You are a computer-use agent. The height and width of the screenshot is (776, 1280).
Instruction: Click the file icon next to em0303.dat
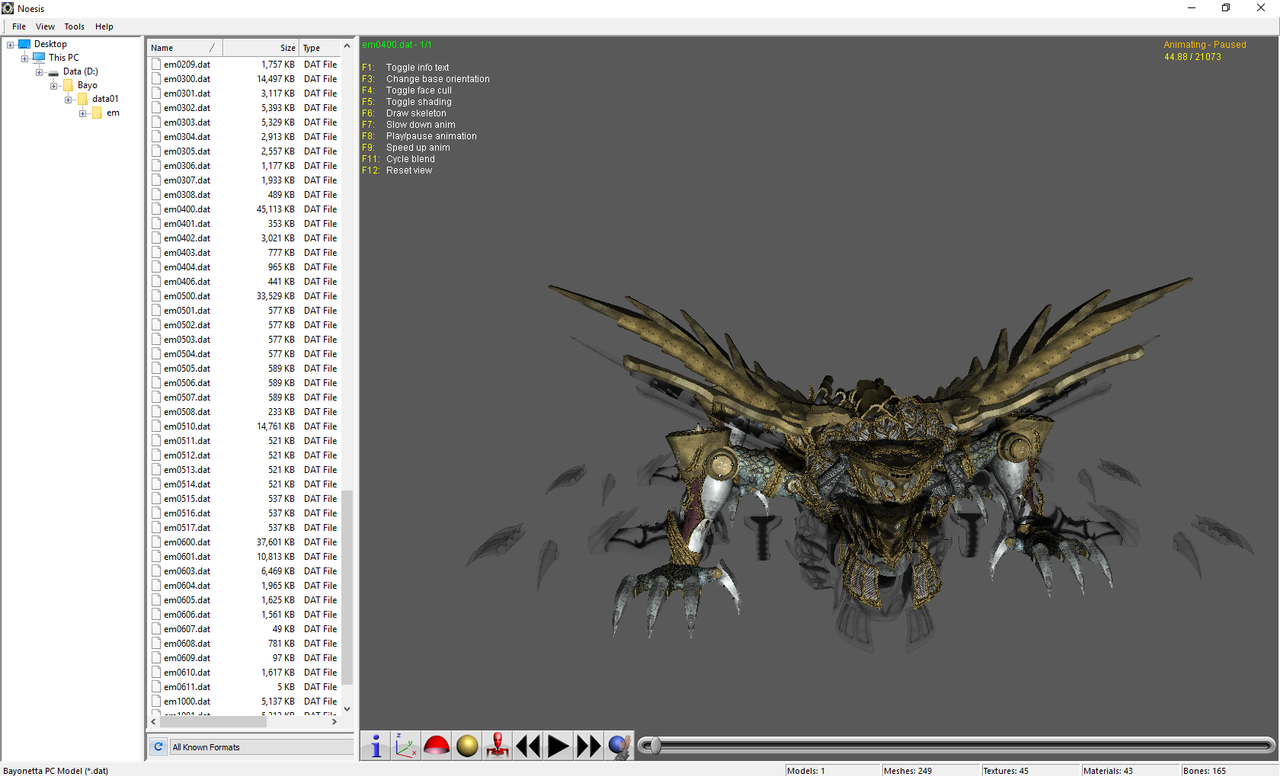pyautogui.click(x=156, y=122)
